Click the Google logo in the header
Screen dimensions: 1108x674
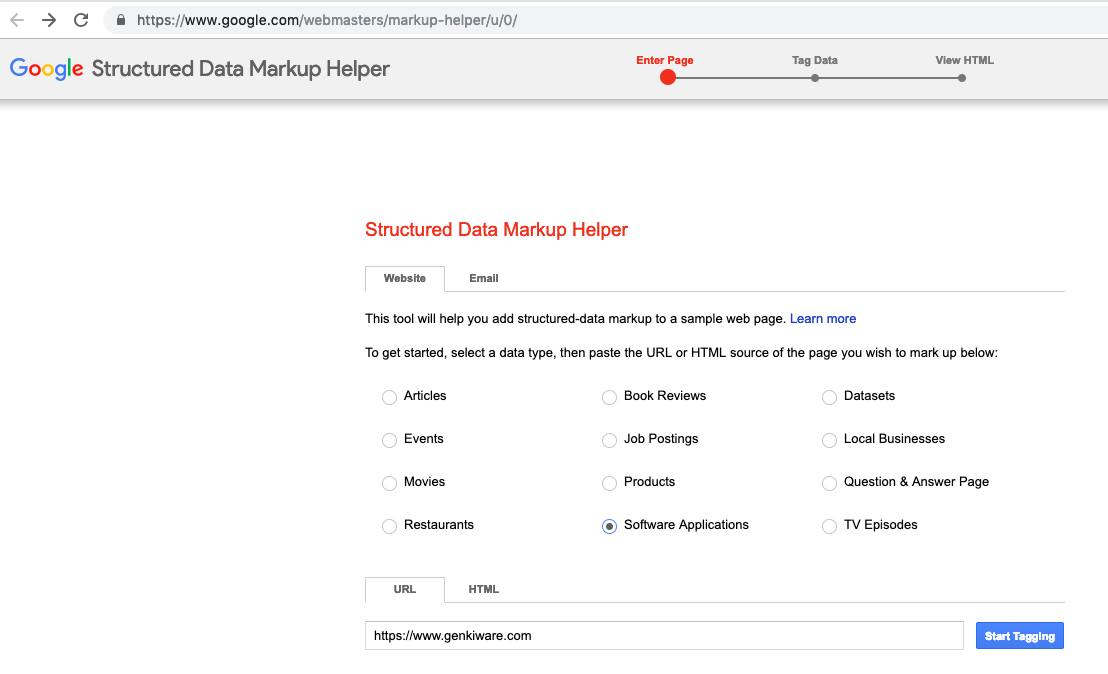point(47,69)
